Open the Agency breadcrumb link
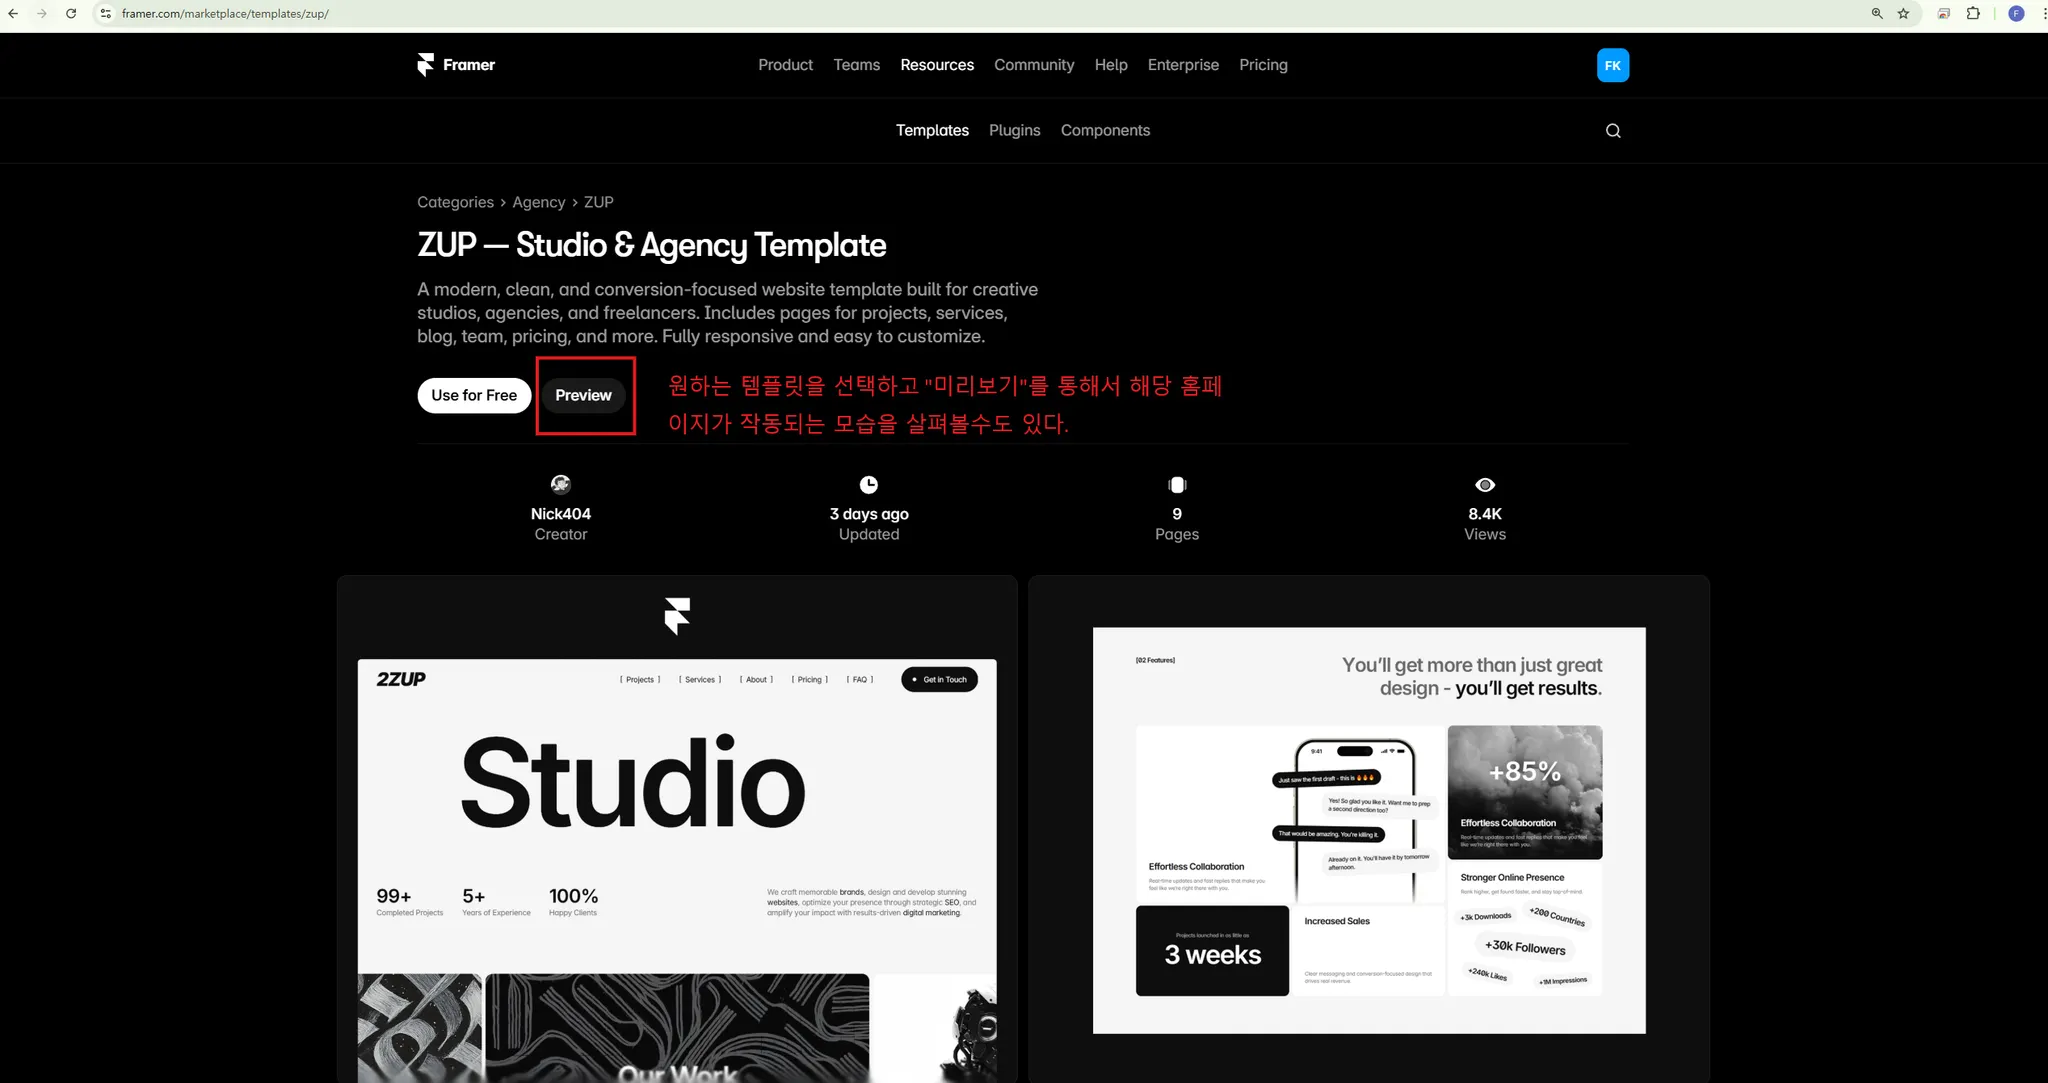Viewport: 2048px width, 1083px height. pyautogui.click(x=538, y=202)
